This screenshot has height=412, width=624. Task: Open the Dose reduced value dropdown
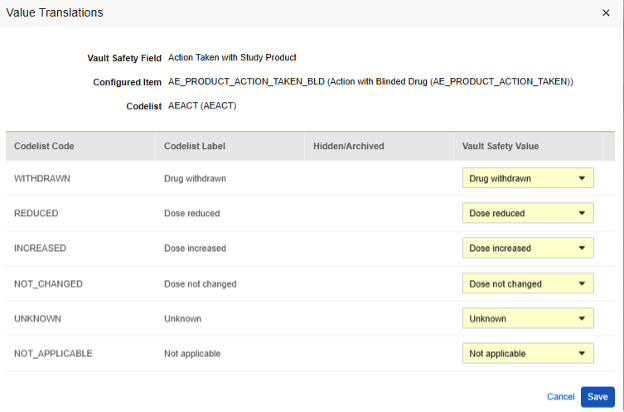(x=527, y=213)
